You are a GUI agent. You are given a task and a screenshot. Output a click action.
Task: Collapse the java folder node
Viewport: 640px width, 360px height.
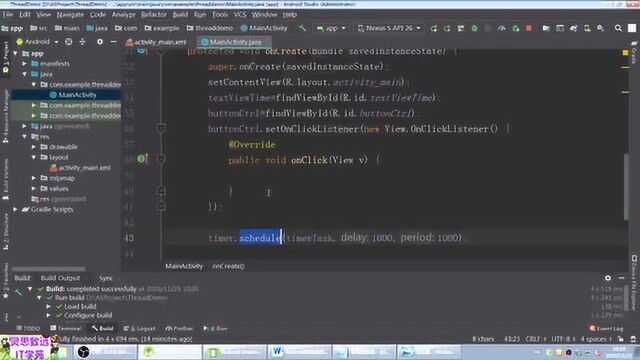[25, 74]
